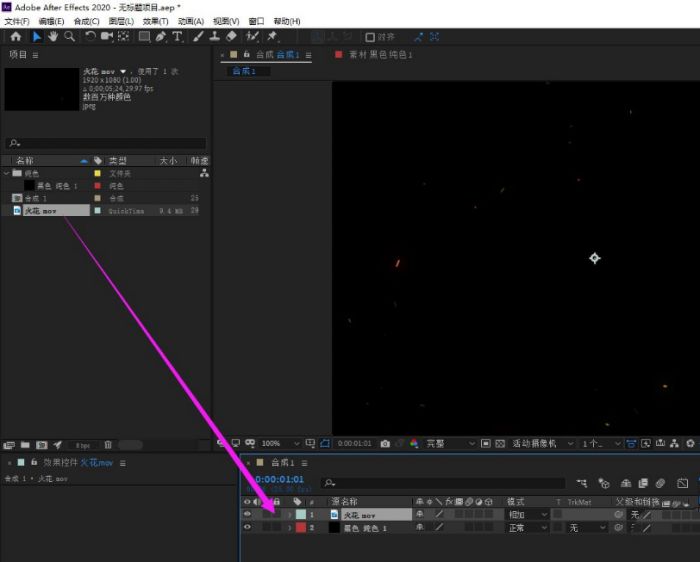The image size is (700, 562).
Task: Open blend mode dropdown for 火花.mov layer
Action: (528, 514)
